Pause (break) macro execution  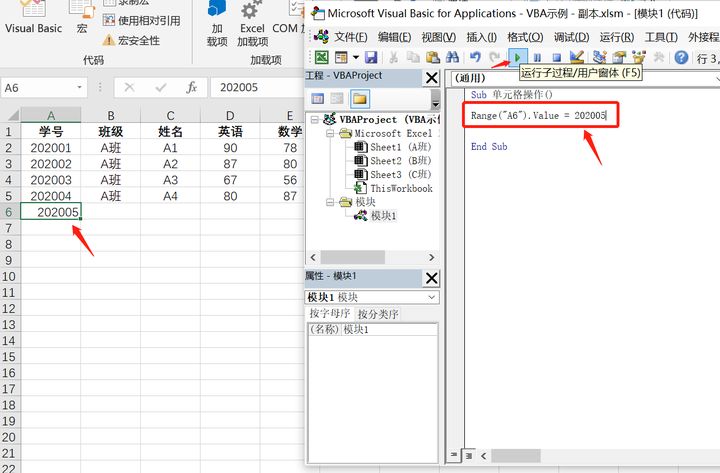pyautogui.click(x=537, y=57)
